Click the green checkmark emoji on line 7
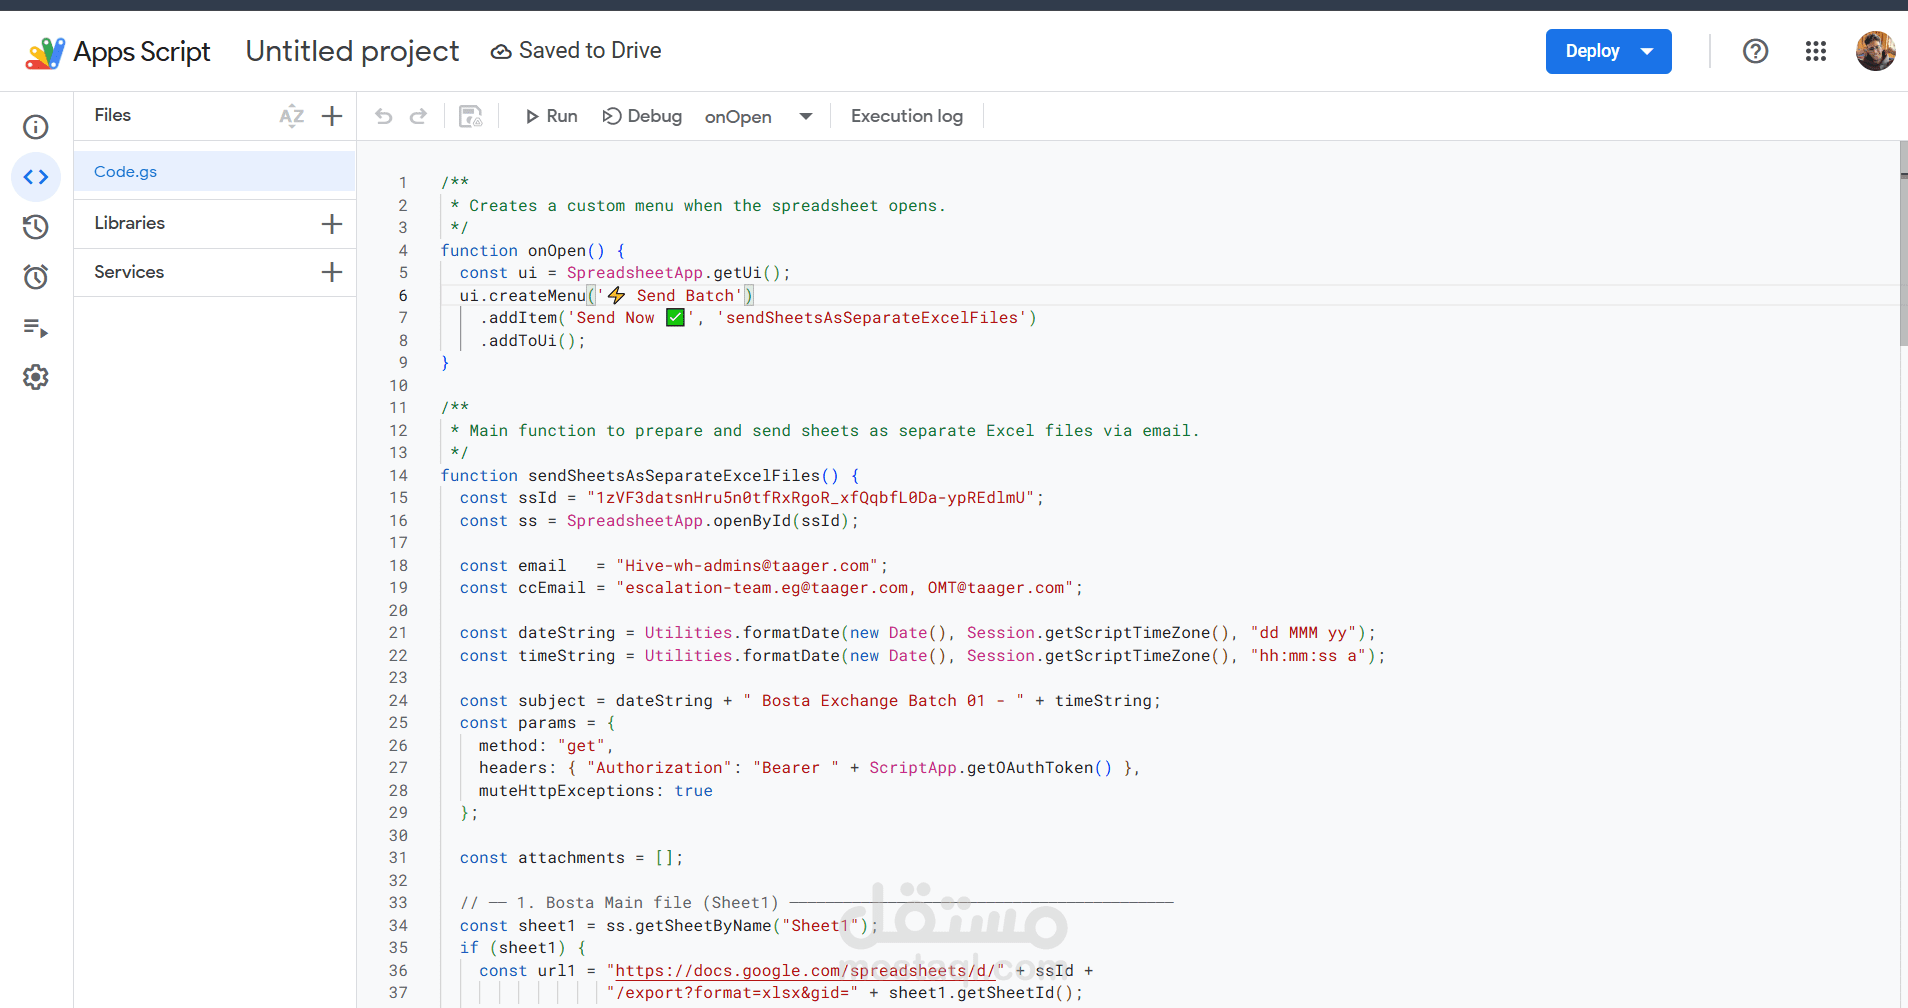1908x1008 pixels. point(676,317)
